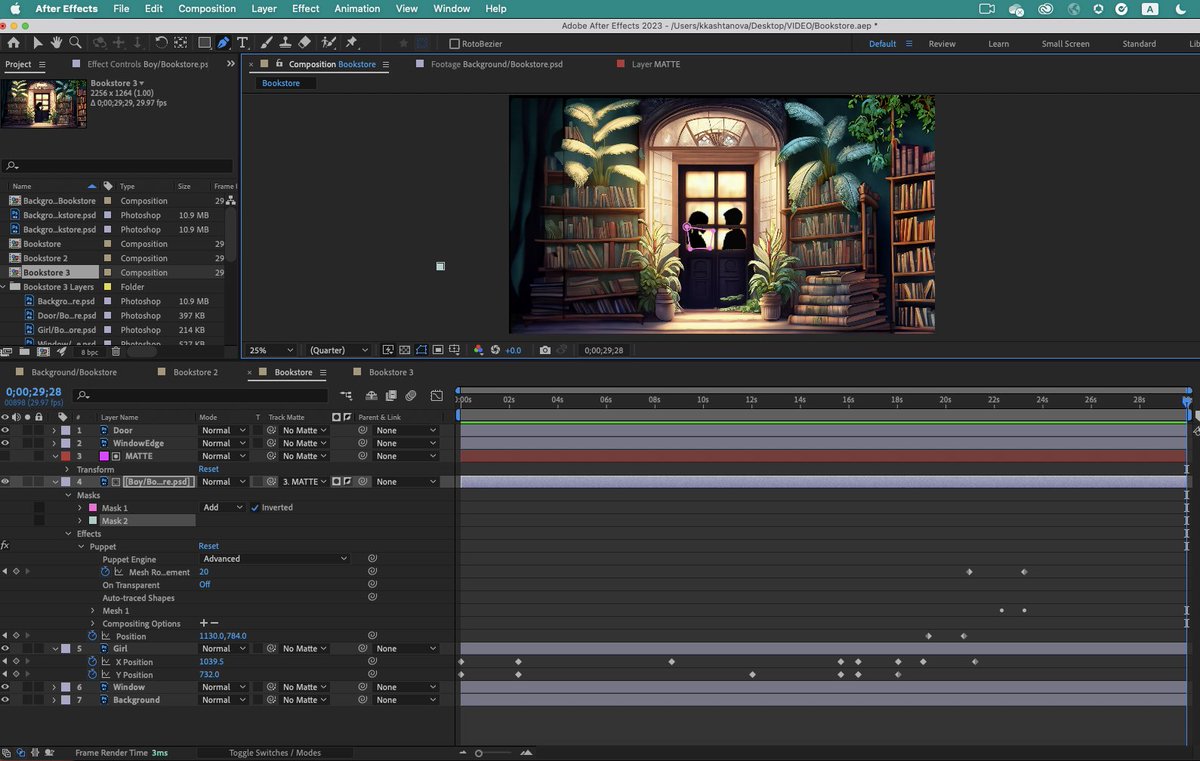Select the Home icon in the toolbar
1200x761 pixels.
tap(13, 43)
